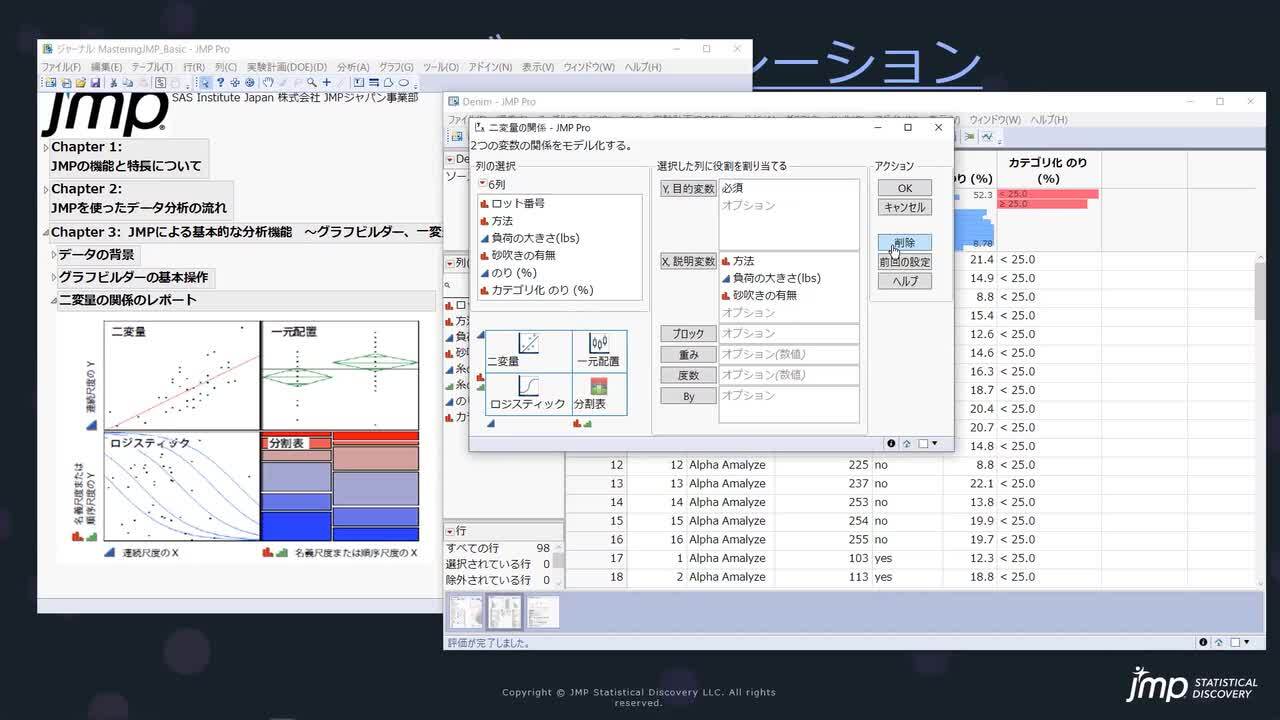Select the hand grabber tool

coord(266,83)
